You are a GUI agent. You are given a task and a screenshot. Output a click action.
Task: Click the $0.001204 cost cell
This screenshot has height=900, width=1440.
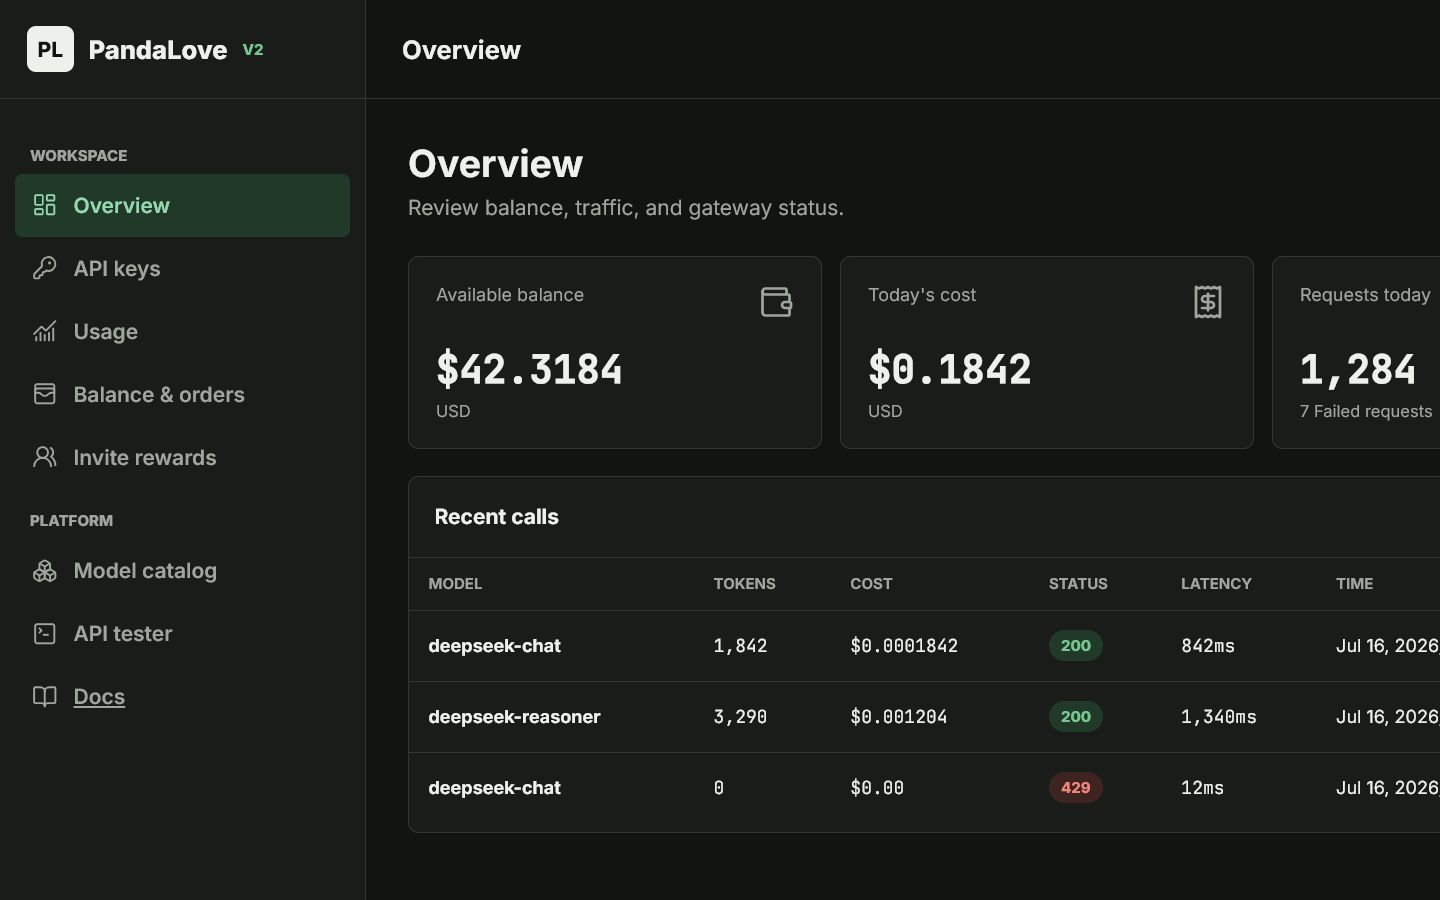coord(898,717)
